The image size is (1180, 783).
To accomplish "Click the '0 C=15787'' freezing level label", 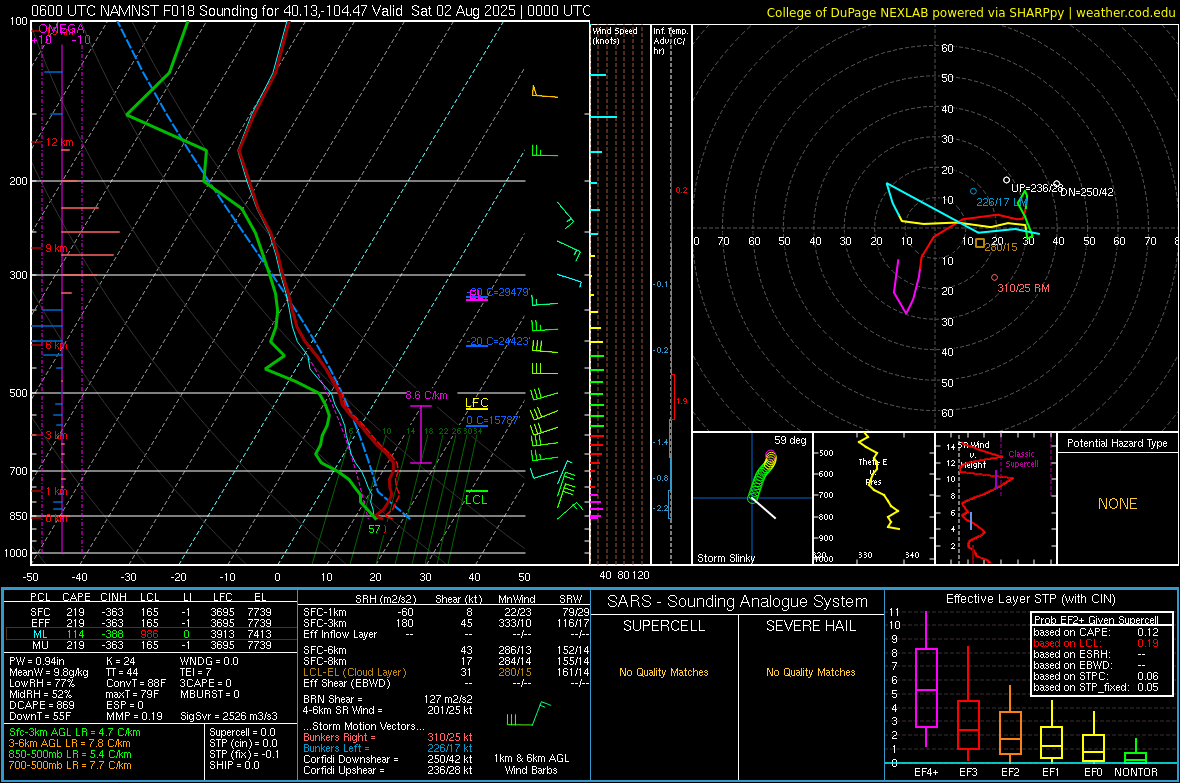I will (492, 420).
